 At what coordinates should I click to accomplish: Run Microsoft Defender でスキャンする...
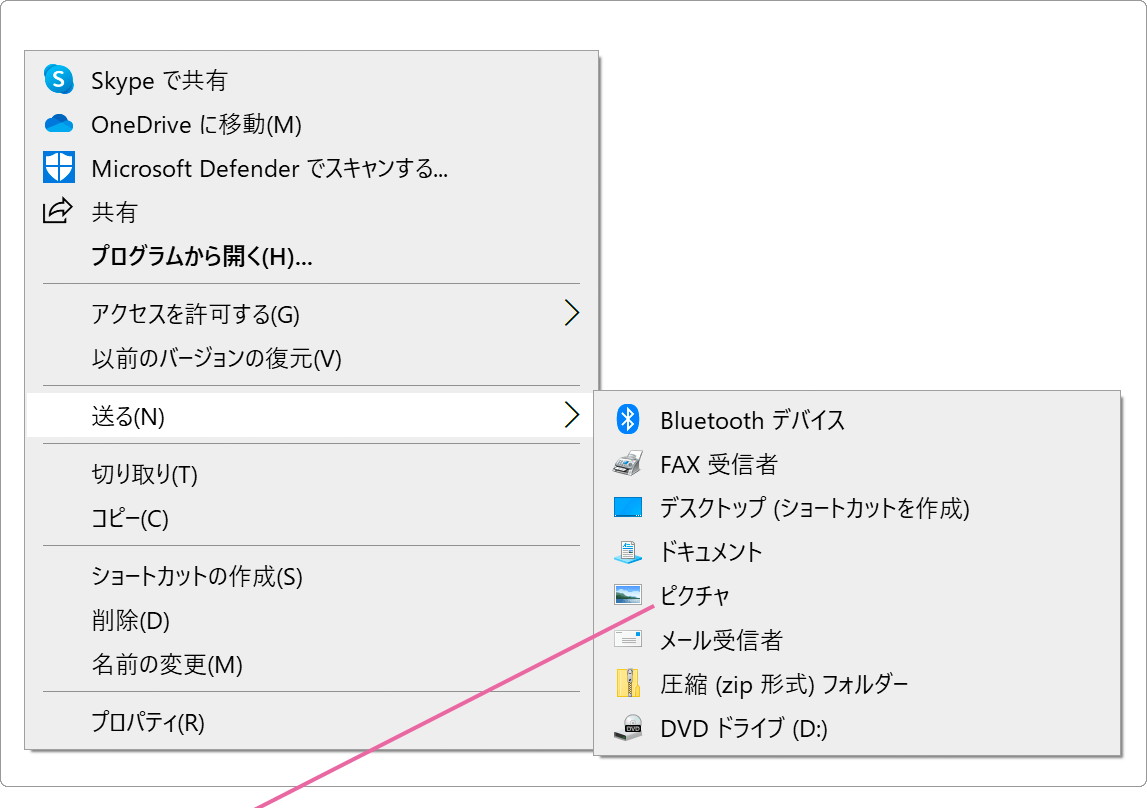tap(310, 167)
